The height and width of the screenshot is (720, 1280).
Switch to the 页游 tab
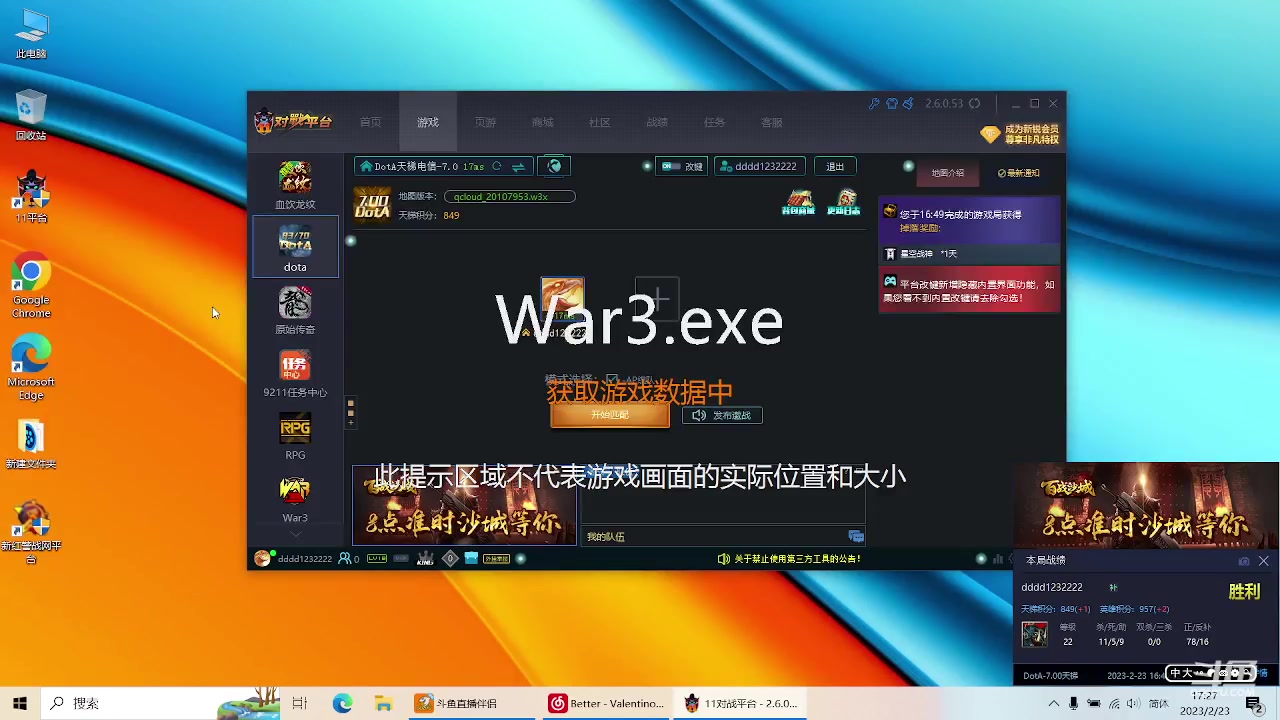[485, 122]
